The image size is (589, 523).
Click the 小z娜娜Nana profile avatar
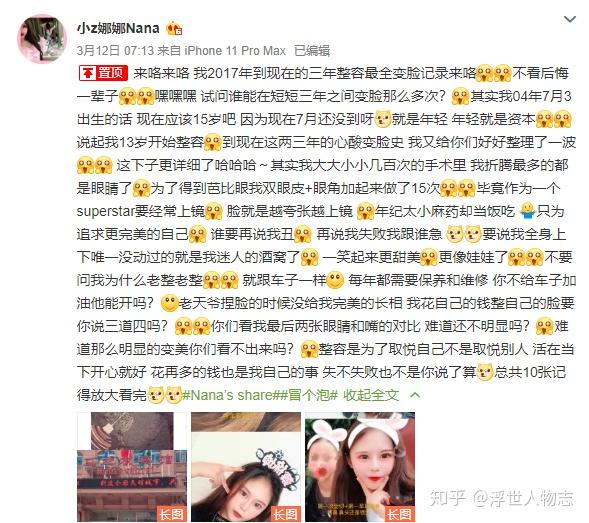tap(42, 39)
